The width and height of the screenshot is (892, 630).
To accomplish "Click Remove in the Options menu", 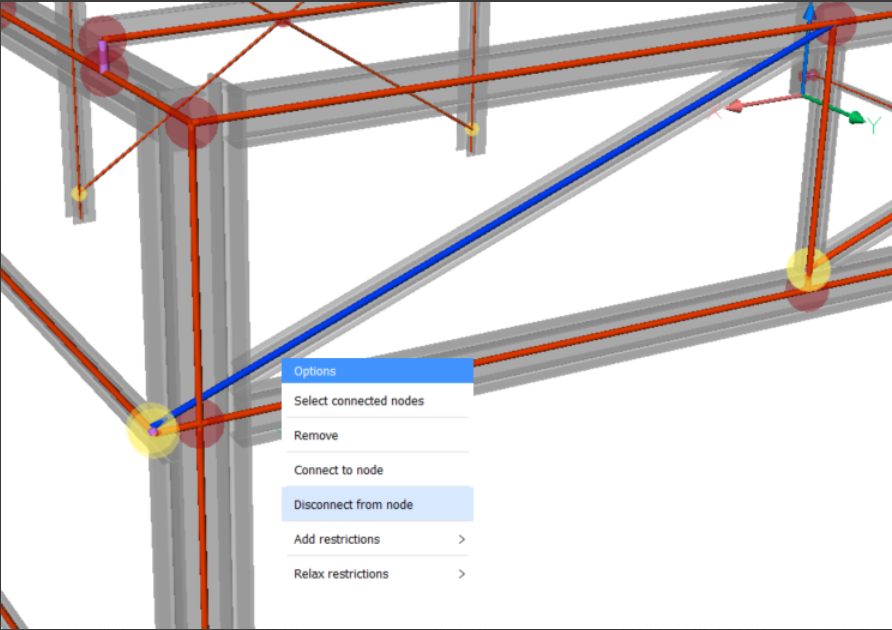I will coord(377,435).
